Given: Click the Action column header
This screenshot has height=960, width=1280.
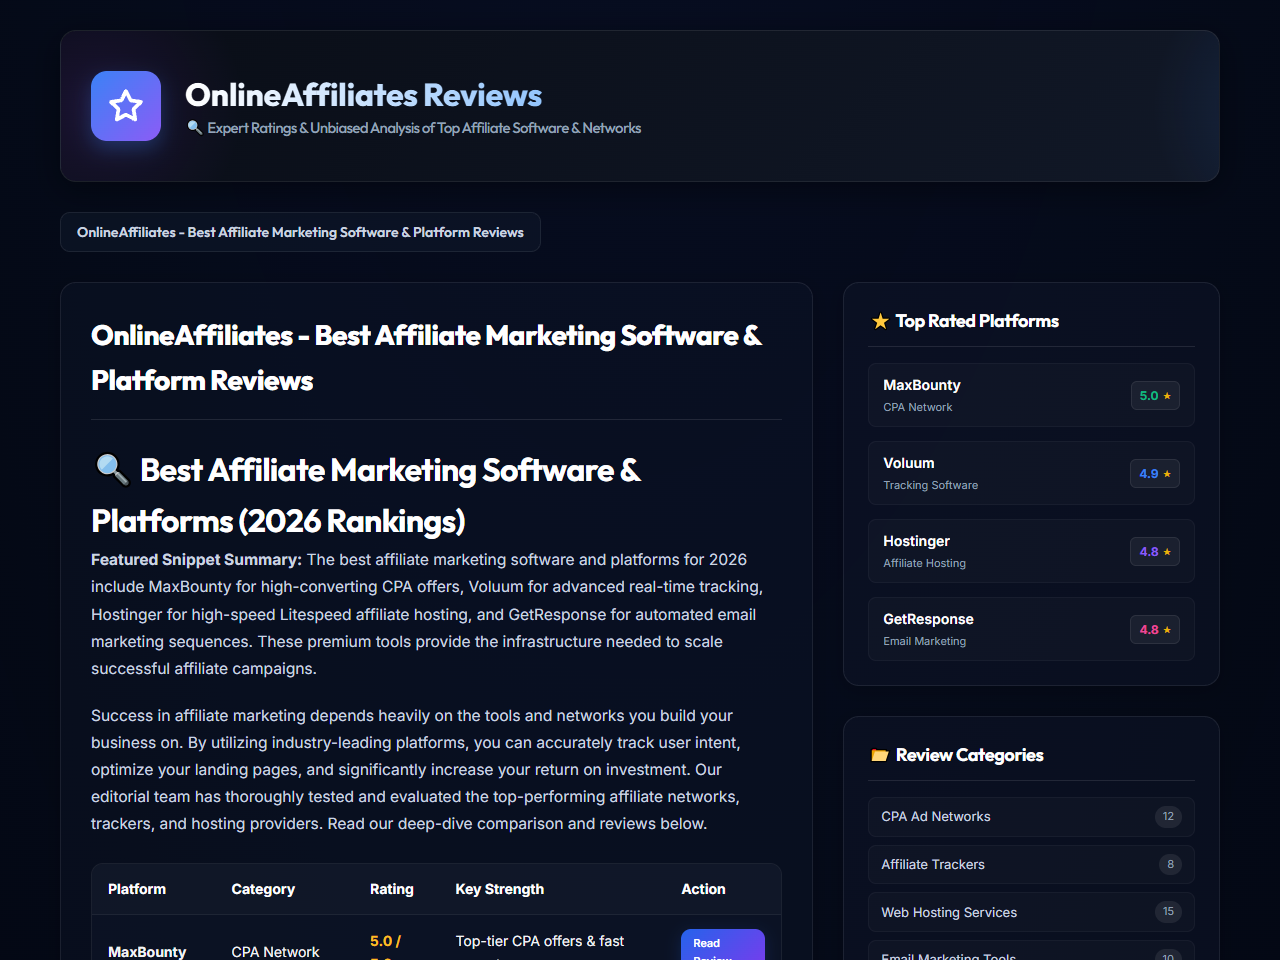Looking at the screenshot, I should (x=703, y=889).
